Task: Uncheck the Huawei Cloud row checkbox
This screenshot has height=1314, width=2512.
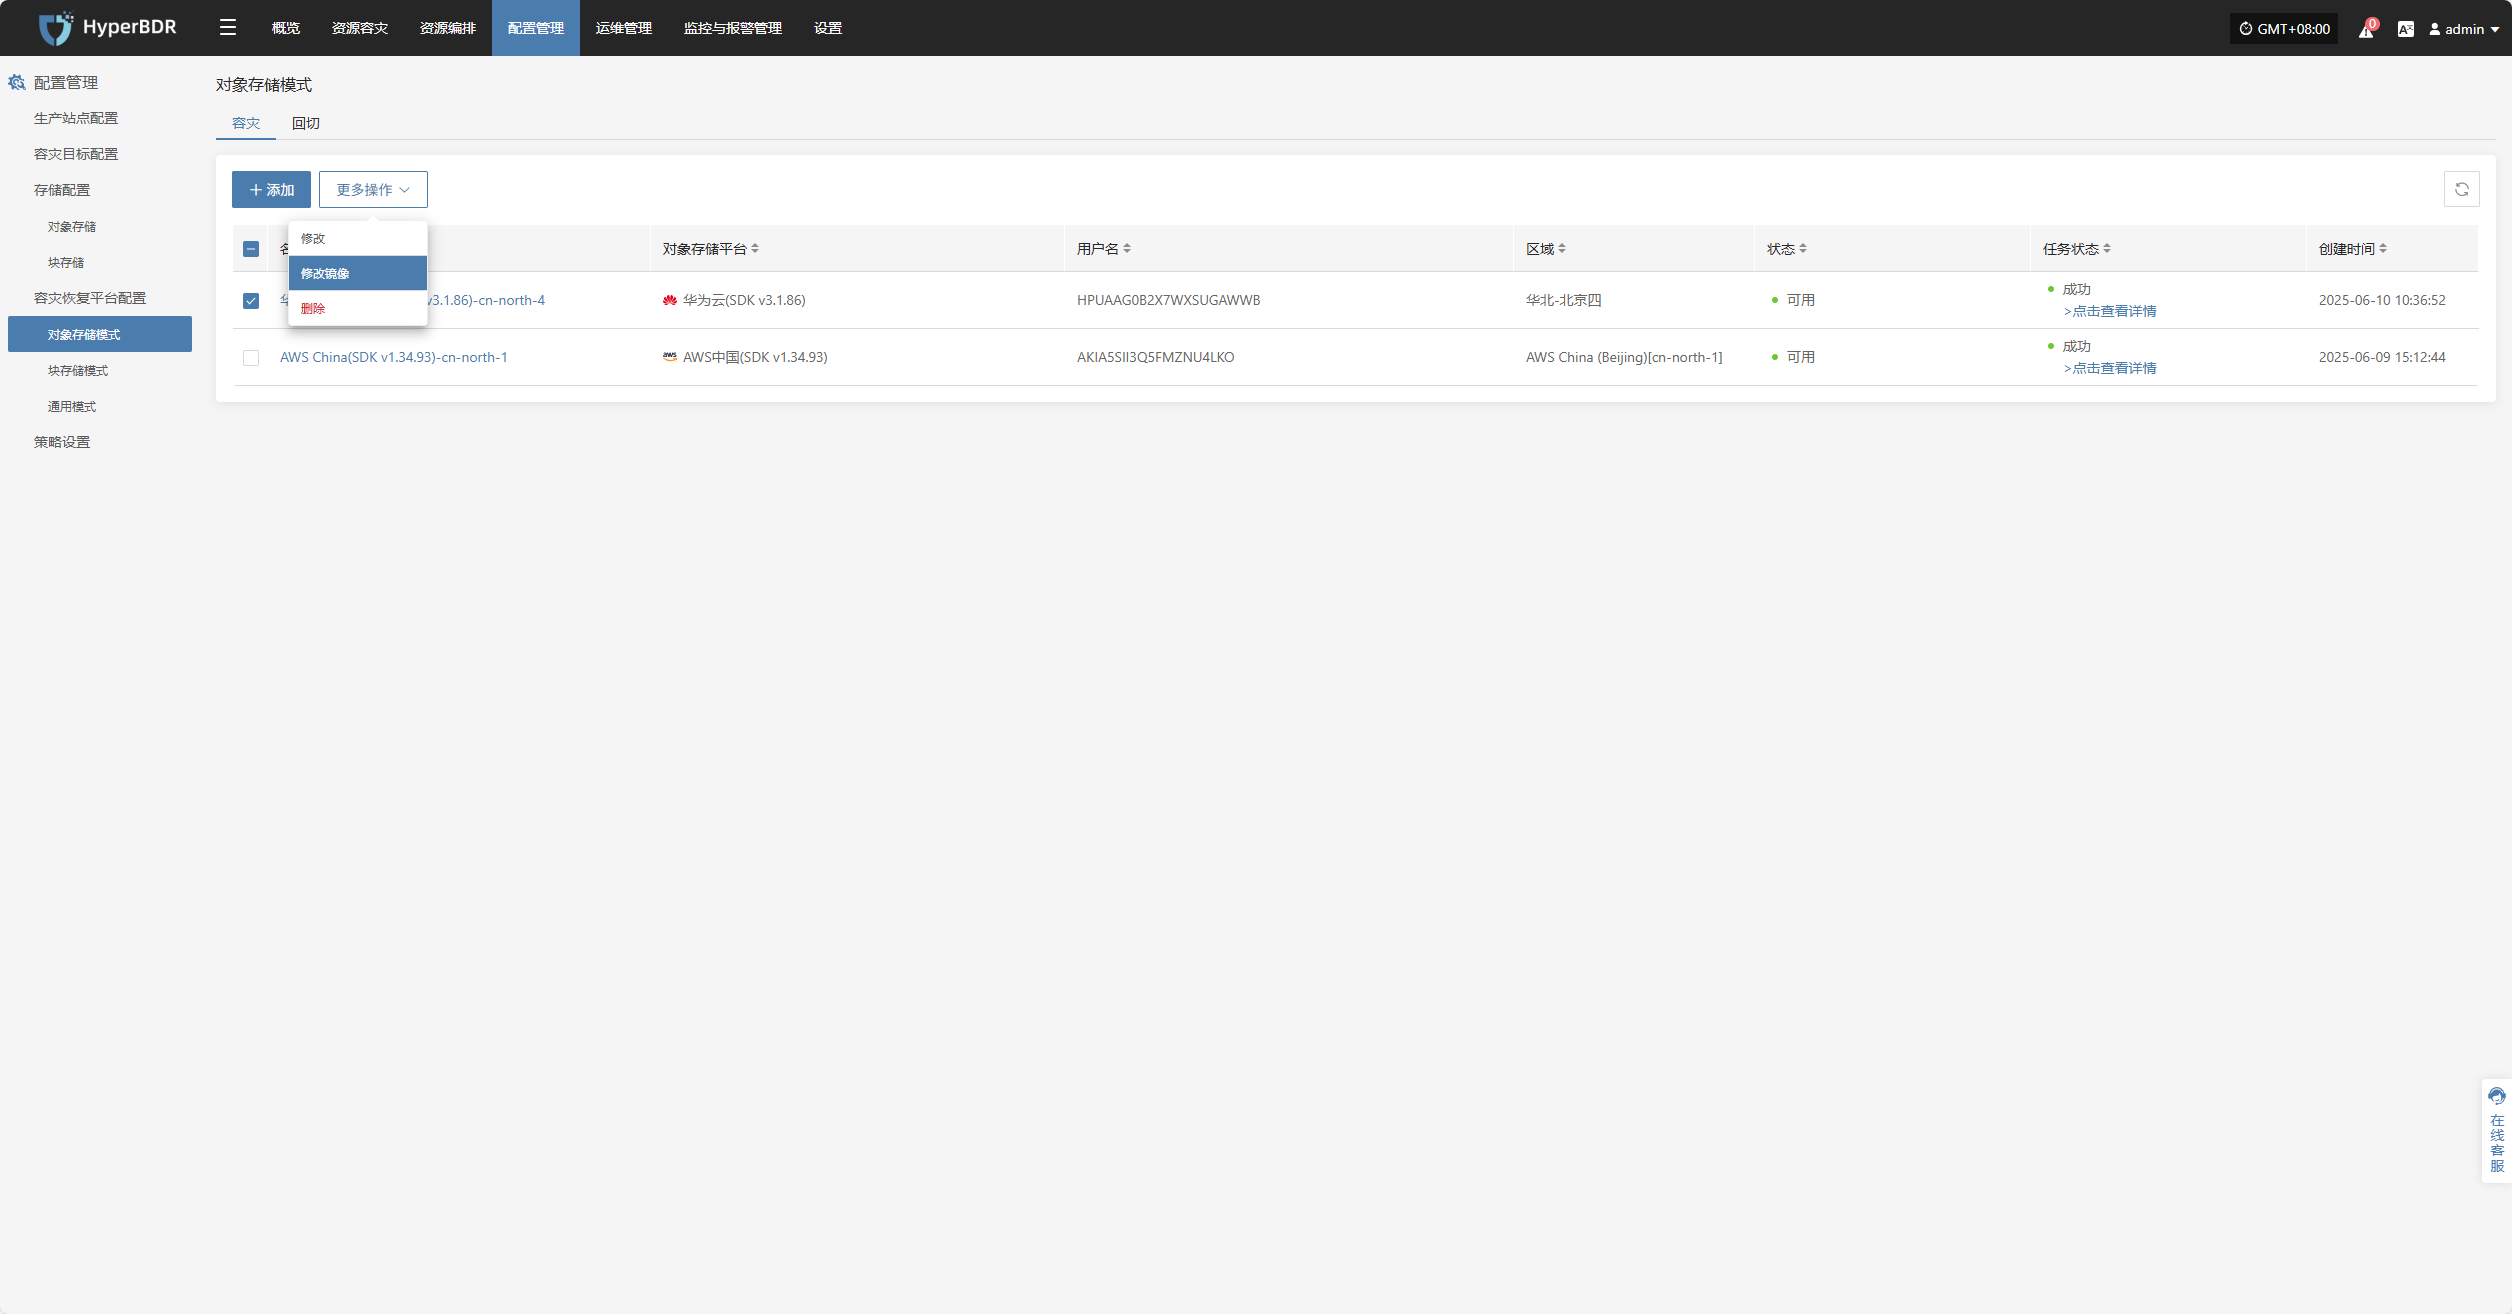Action: [251, 300]
